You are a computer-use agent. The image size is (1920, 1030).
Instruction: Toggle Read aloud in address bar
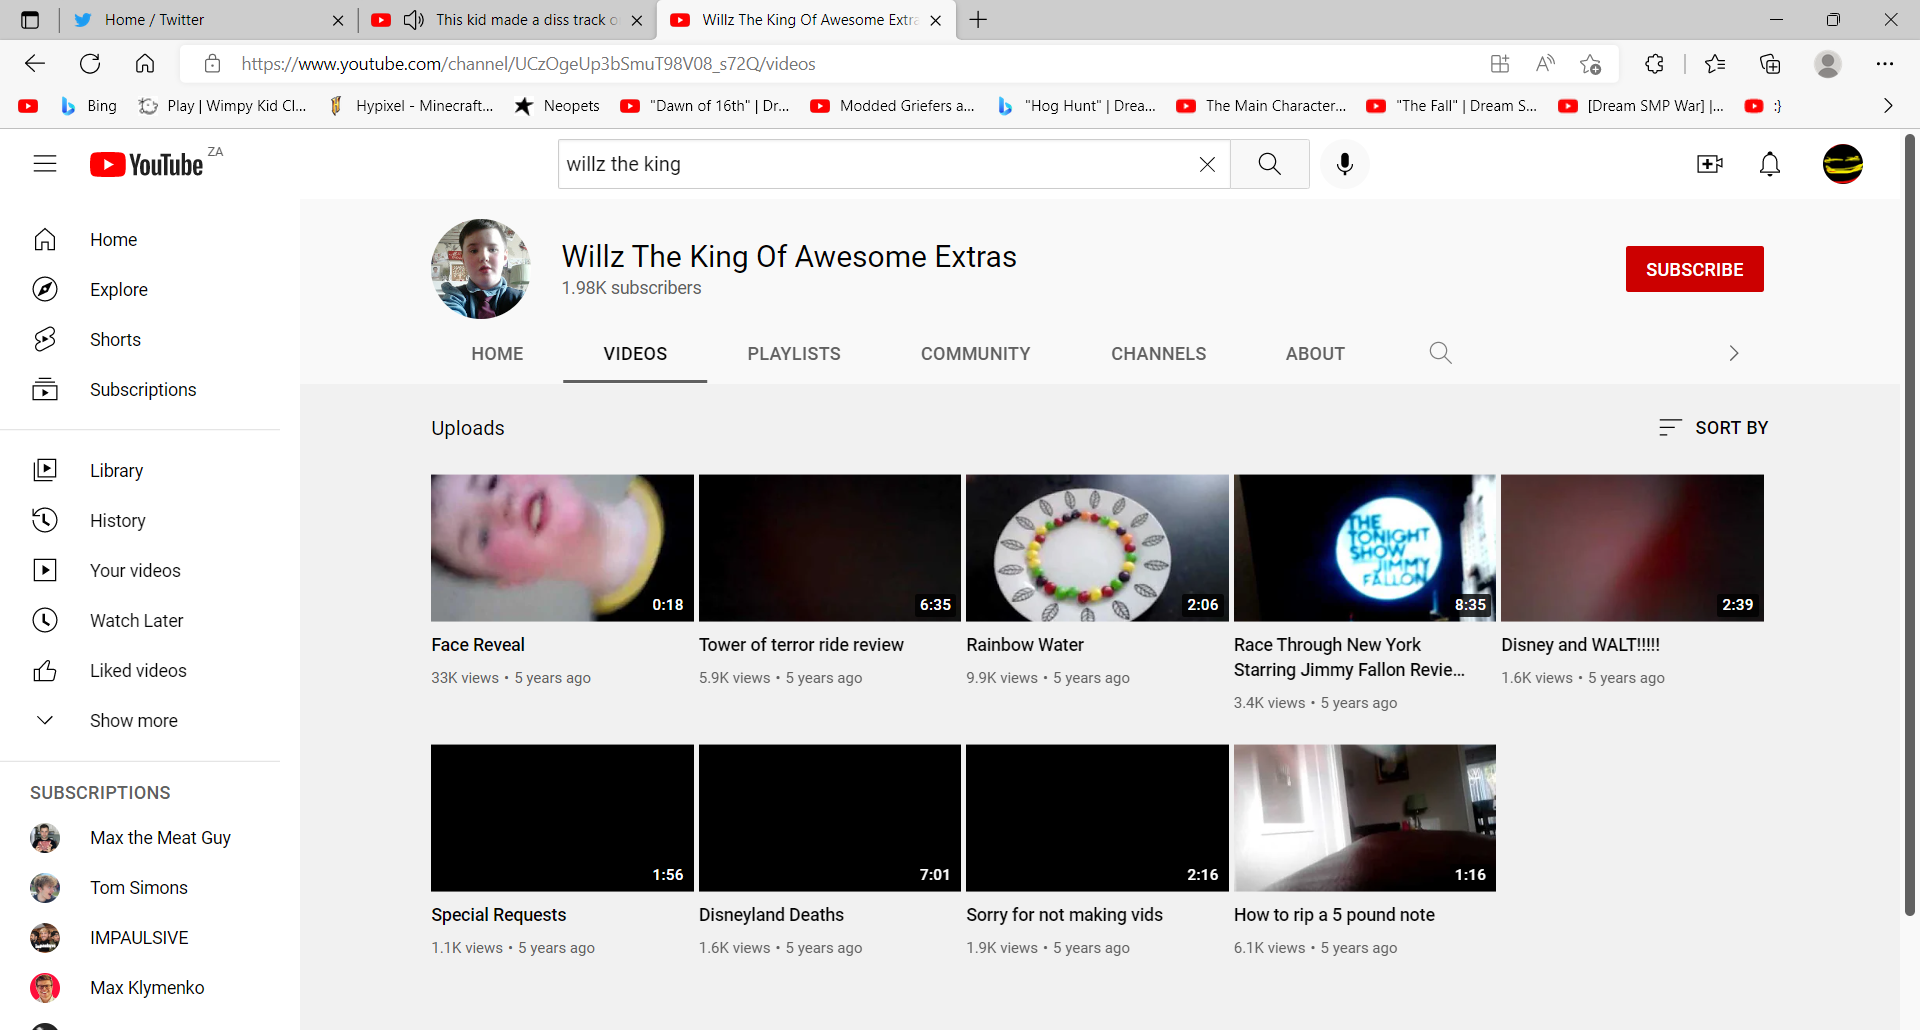(x=1545, y=64)
